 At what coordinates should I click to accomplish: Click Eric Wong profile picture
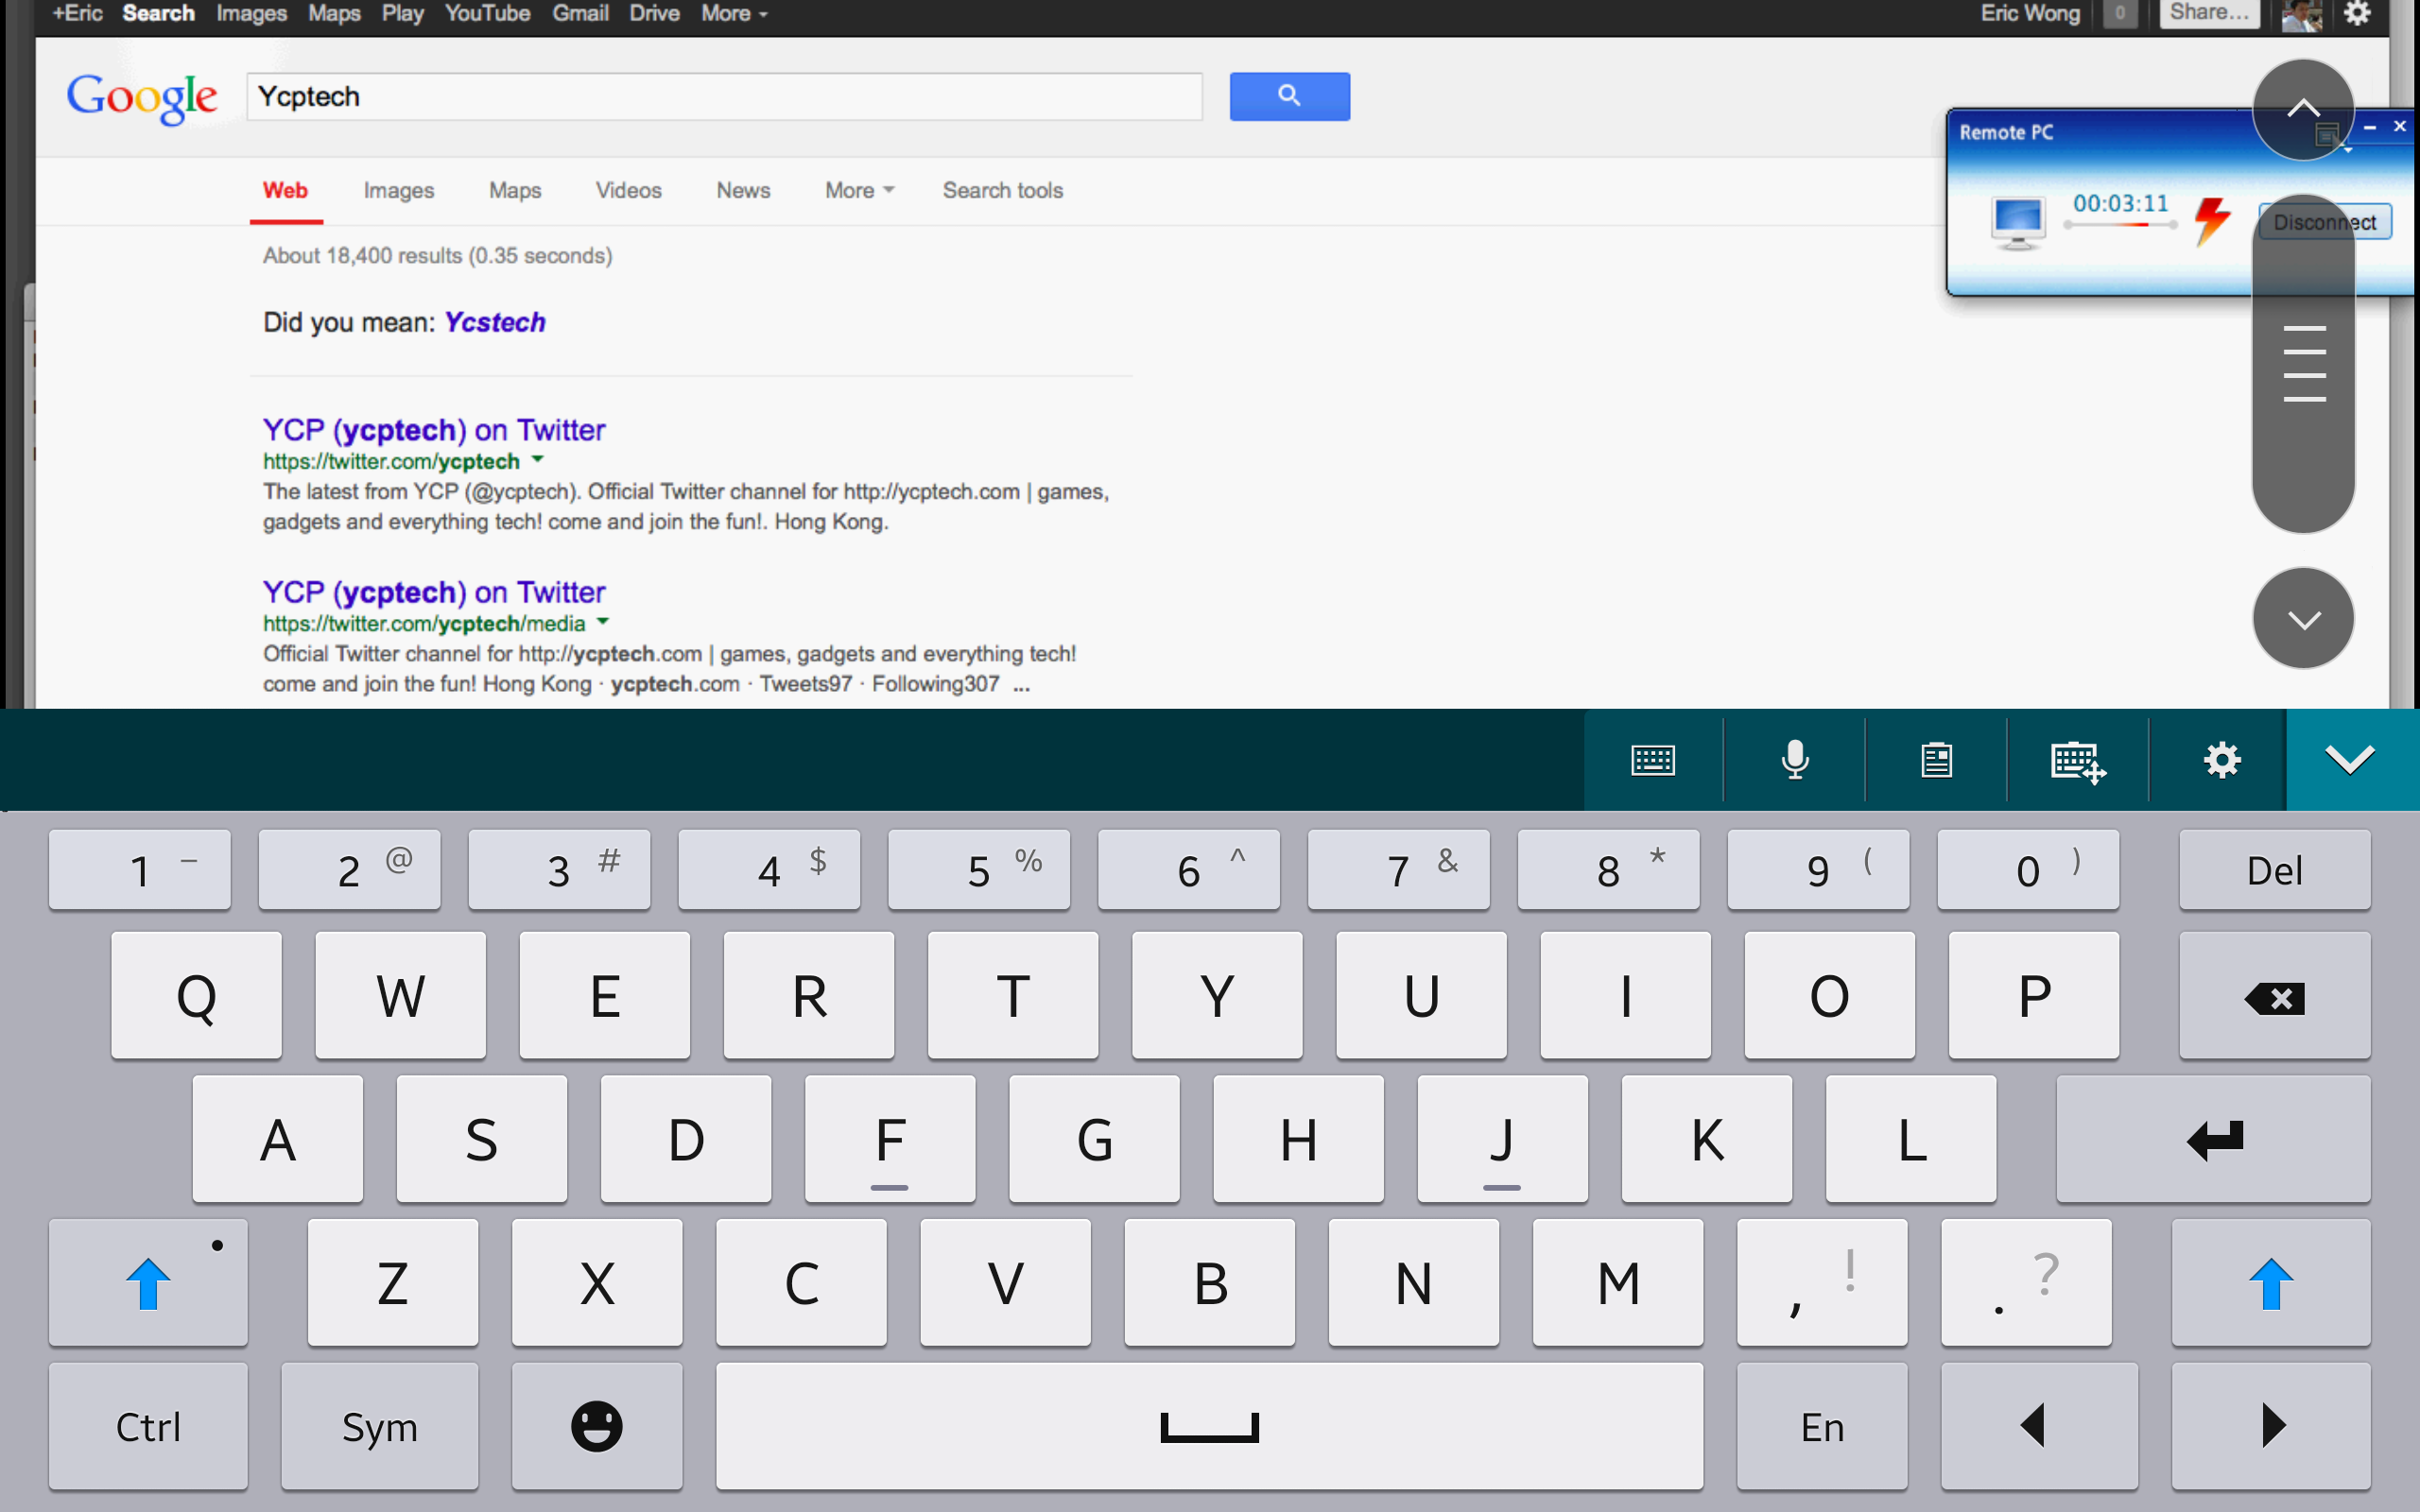tap(2302, 15)
